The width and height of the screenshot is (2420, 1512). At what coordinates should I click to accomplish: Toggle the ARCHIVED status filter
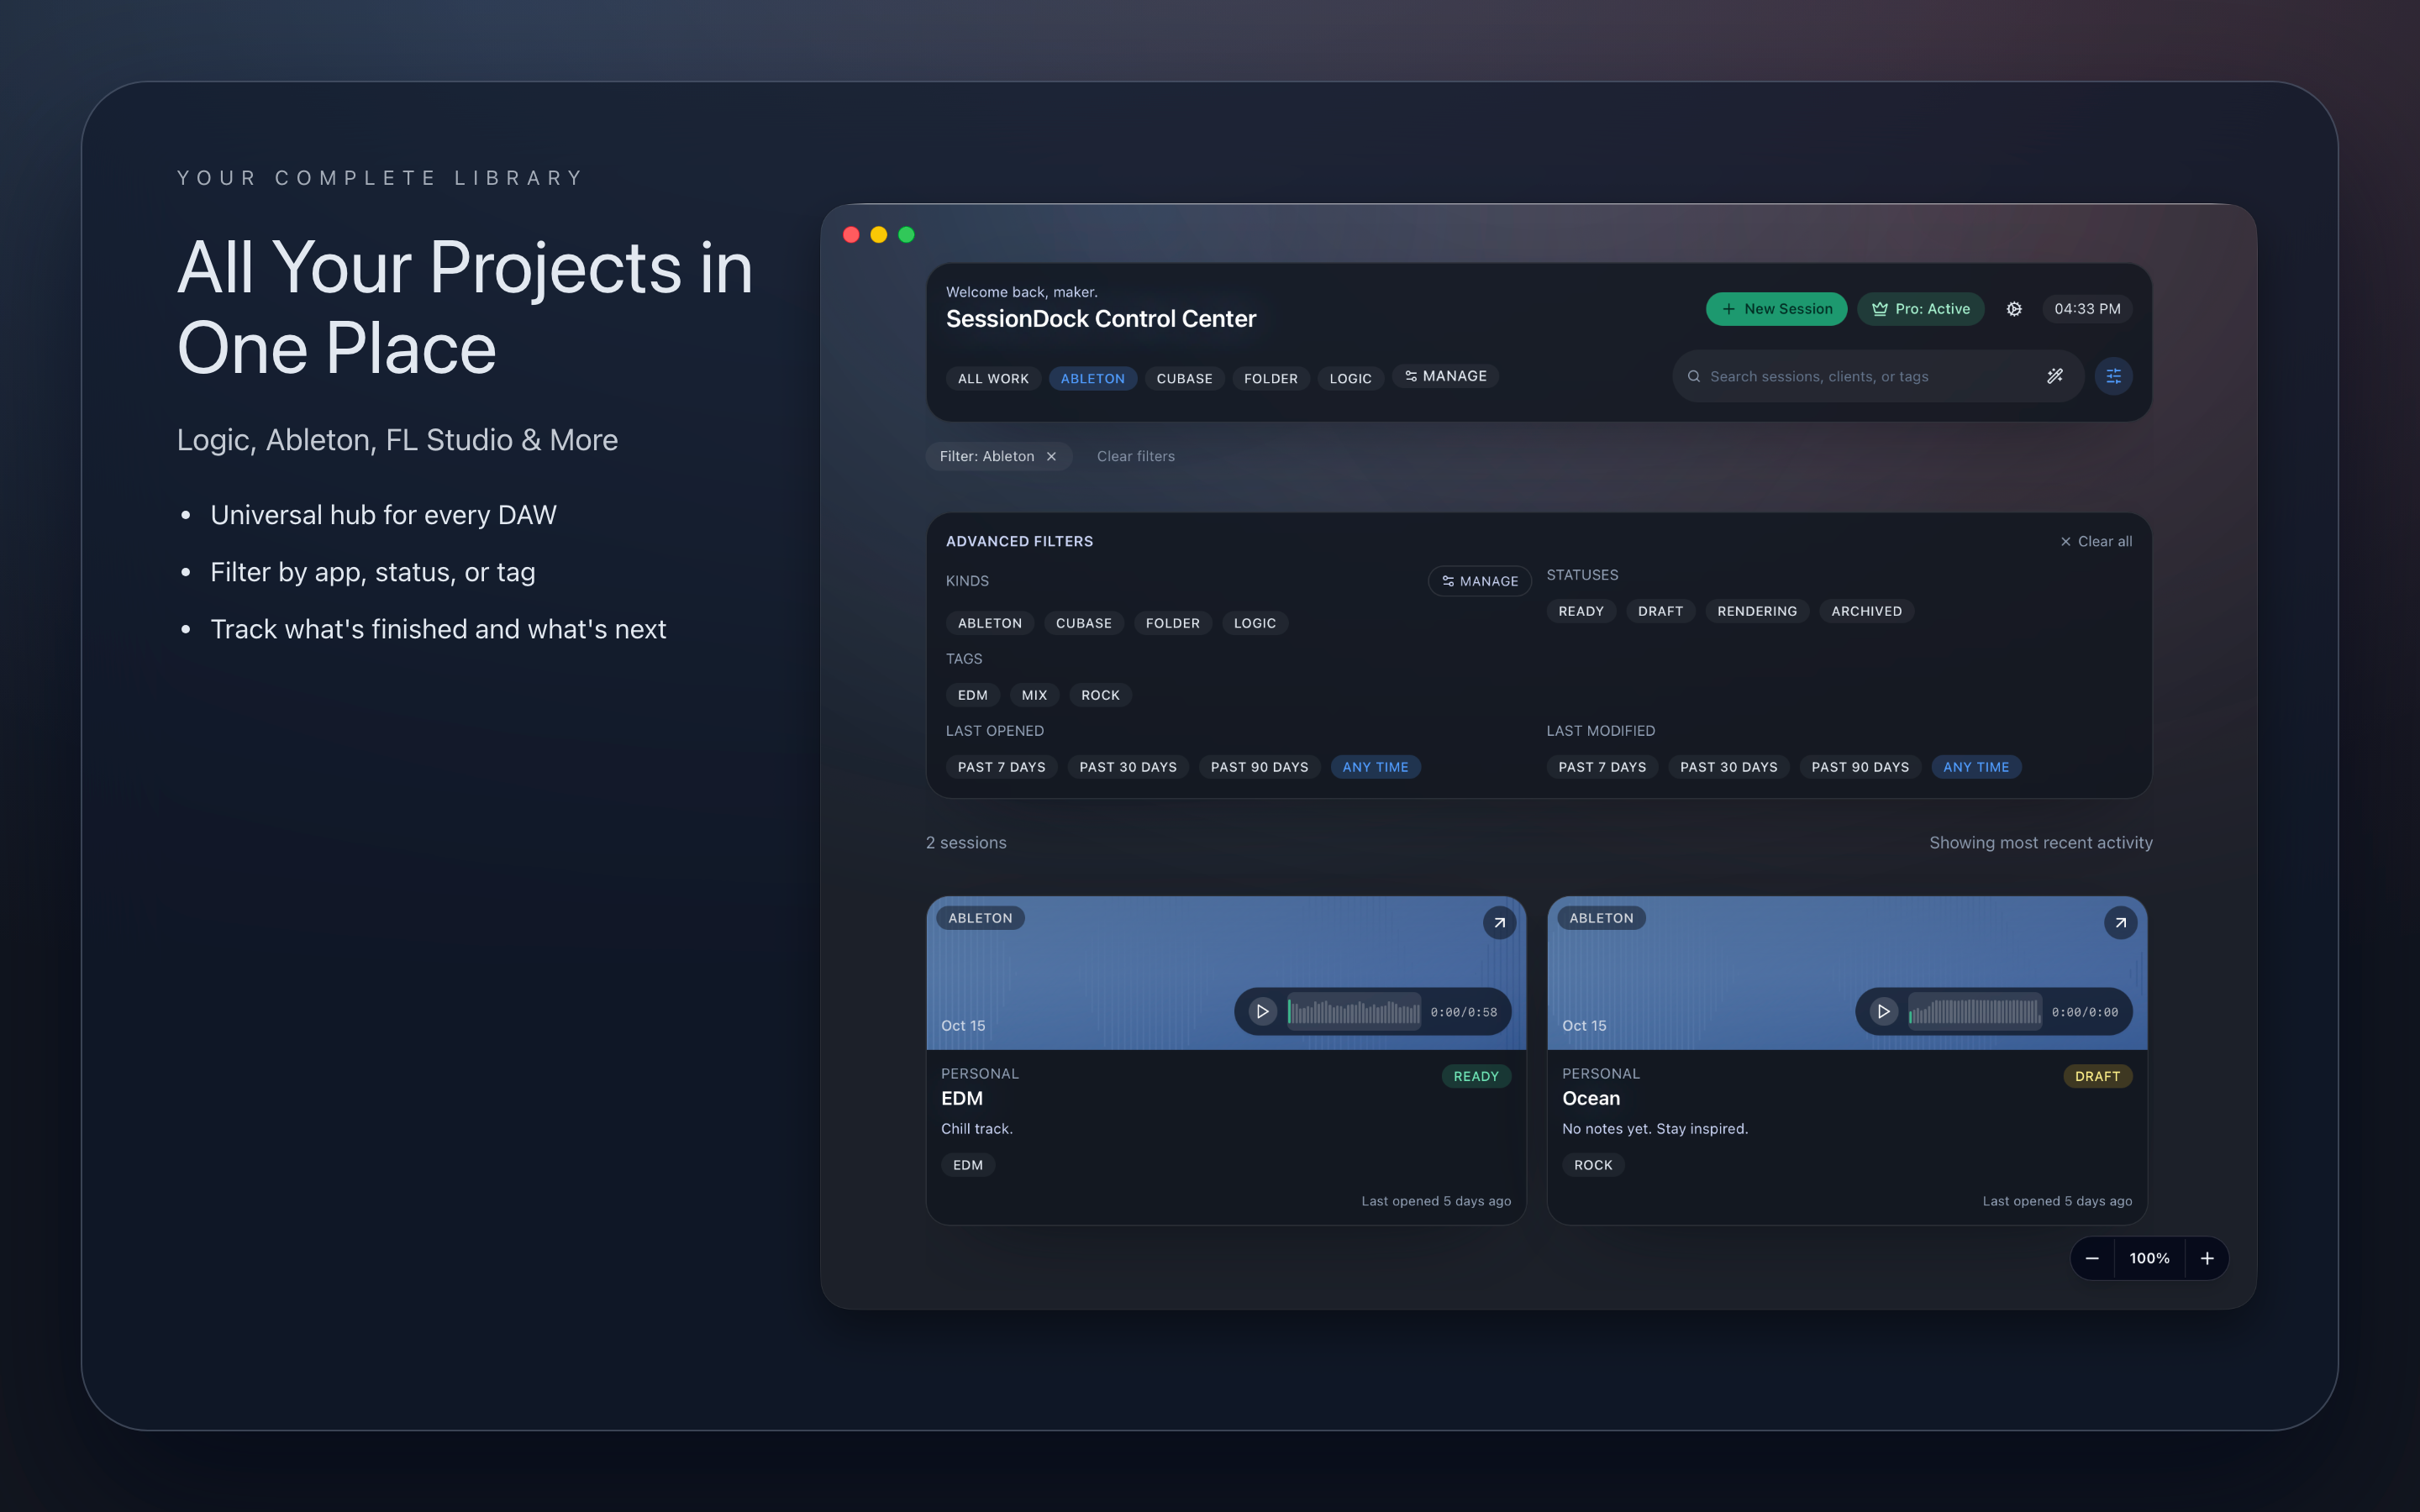pos(1866,610)
